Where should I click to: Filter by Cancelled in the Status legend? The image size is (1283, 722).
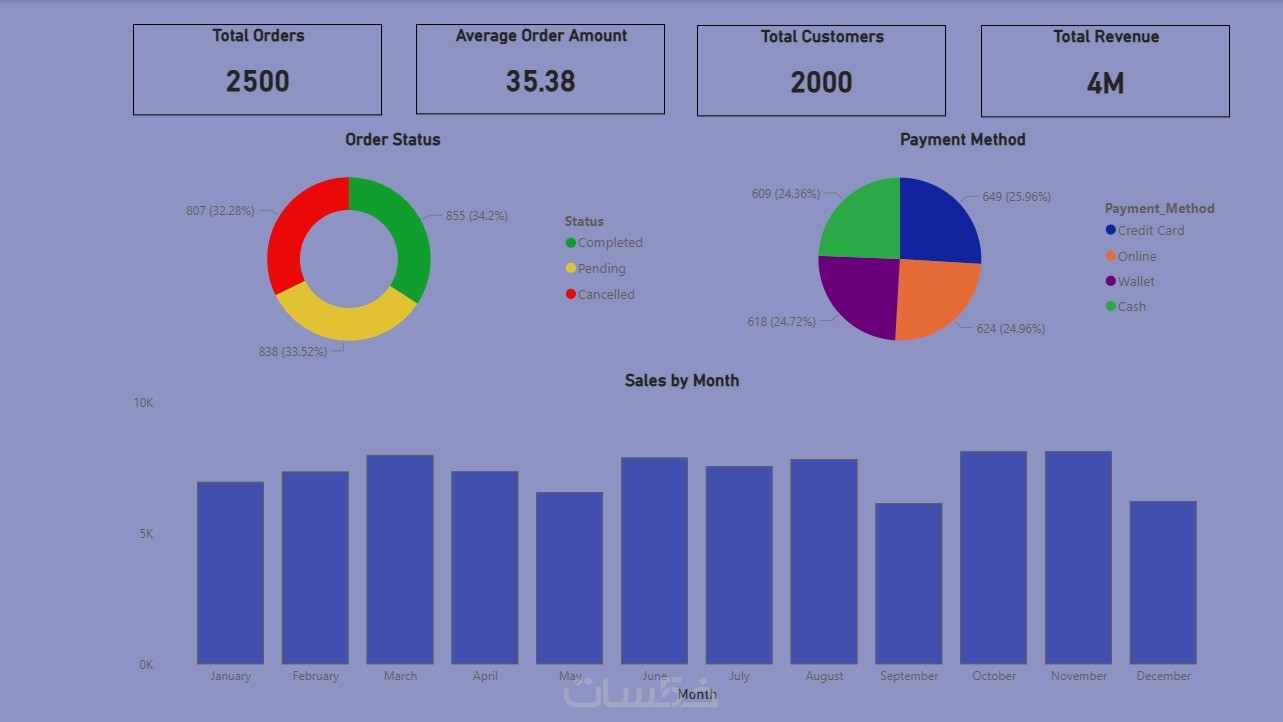point(600,295)
